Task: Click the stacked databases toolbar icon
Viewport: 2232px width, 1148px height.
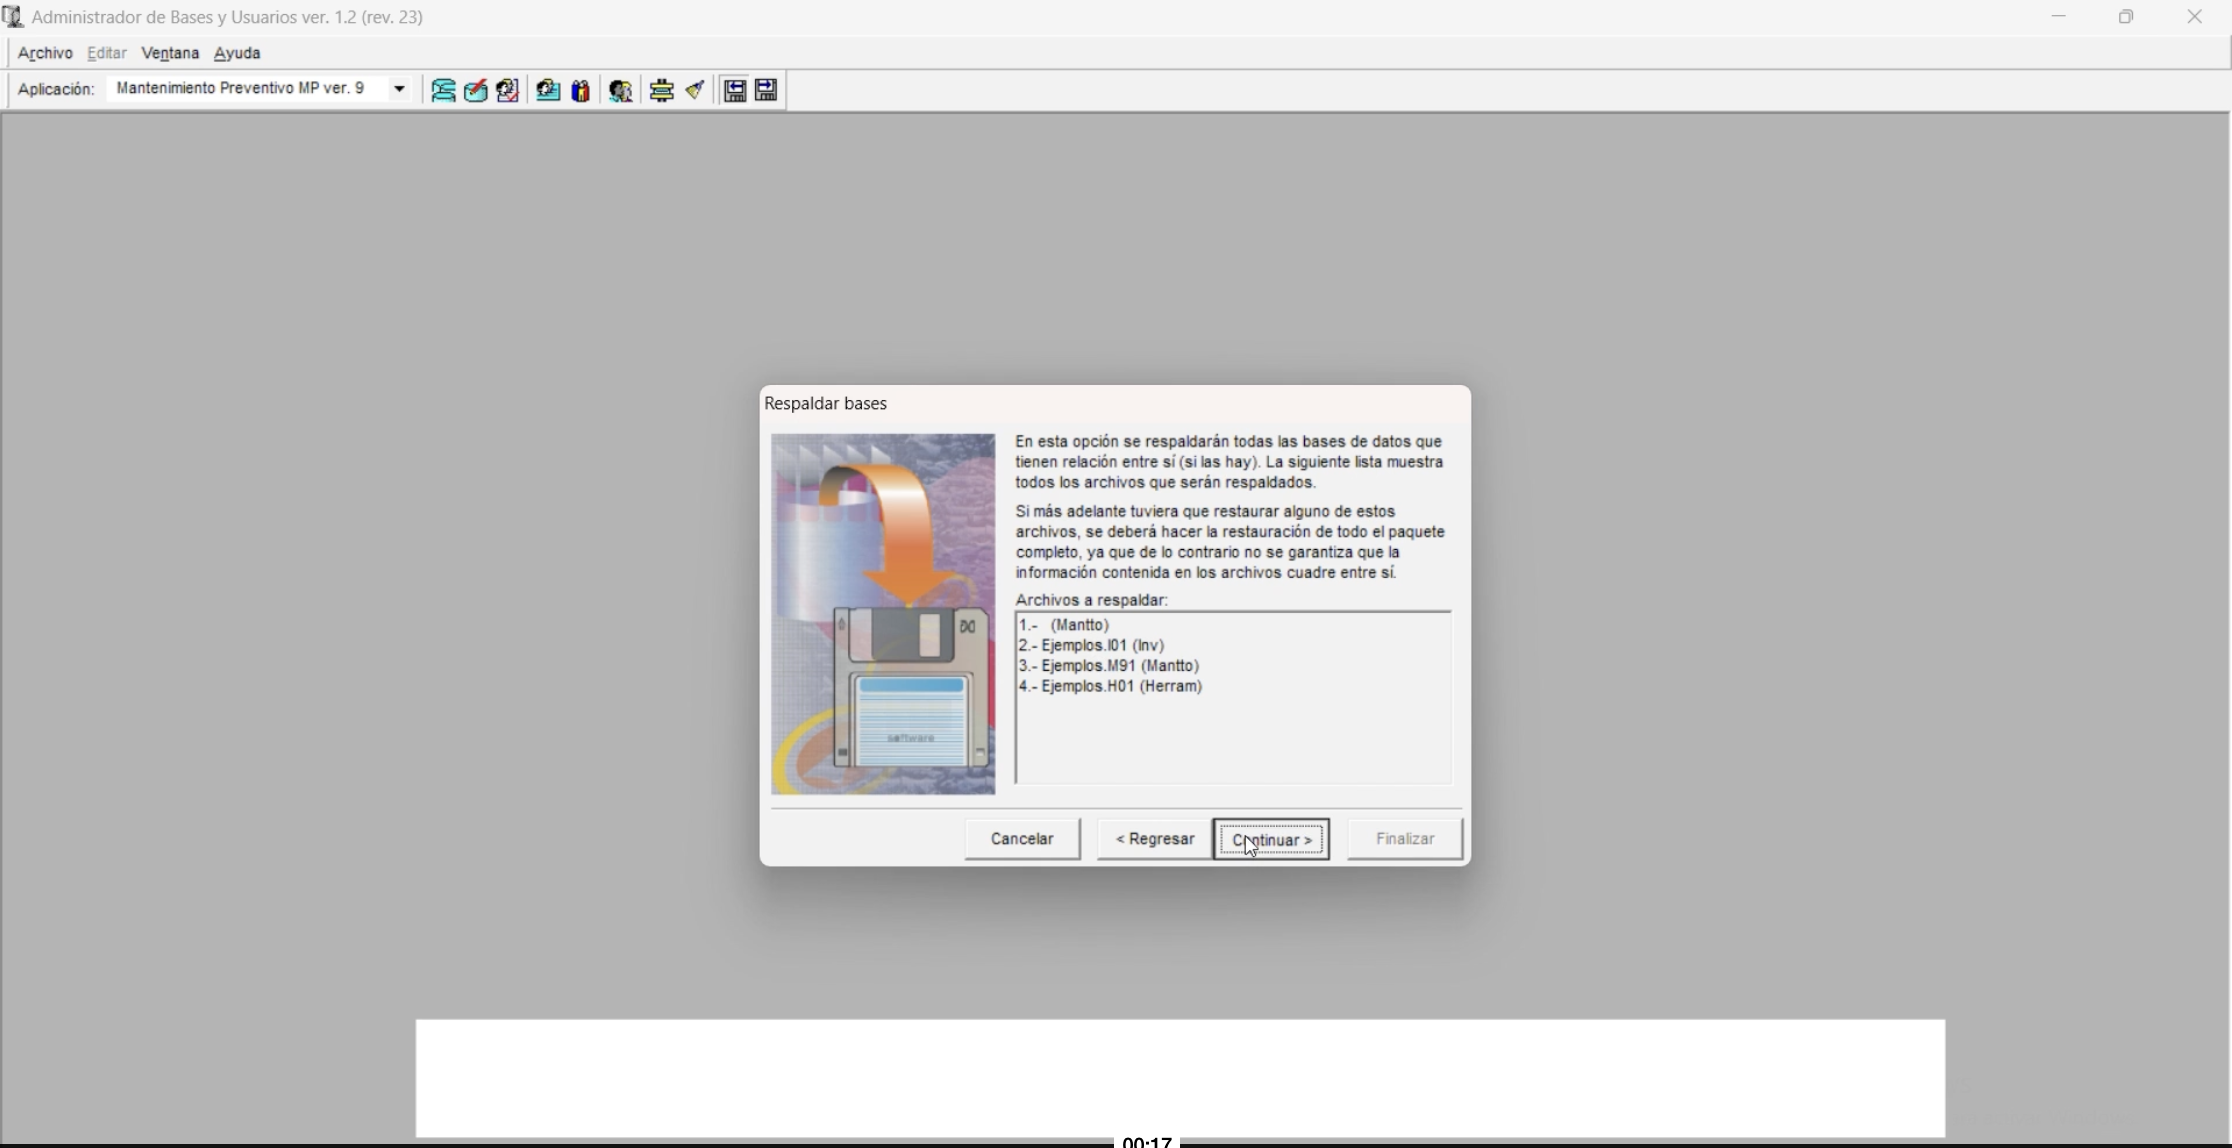Action: (x=443, y=91)
